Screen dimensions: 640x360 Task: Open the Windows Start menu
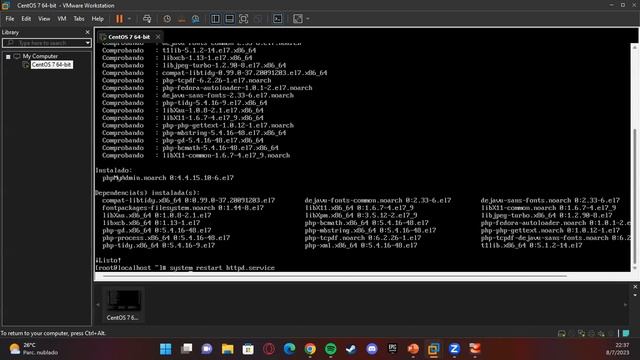click(166, 349)
